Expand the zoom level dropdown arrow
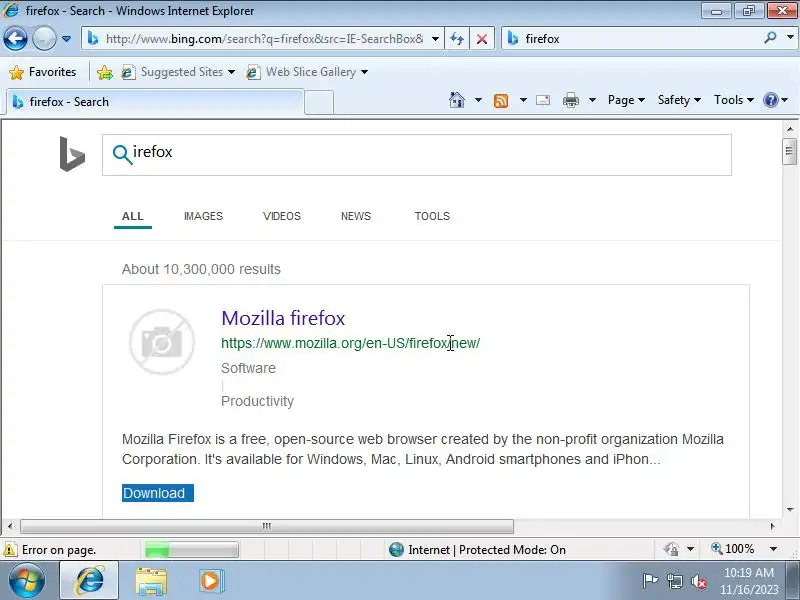The width and height of the screenshot is (800, 600). pyautogui.click(x=773, y=549)
